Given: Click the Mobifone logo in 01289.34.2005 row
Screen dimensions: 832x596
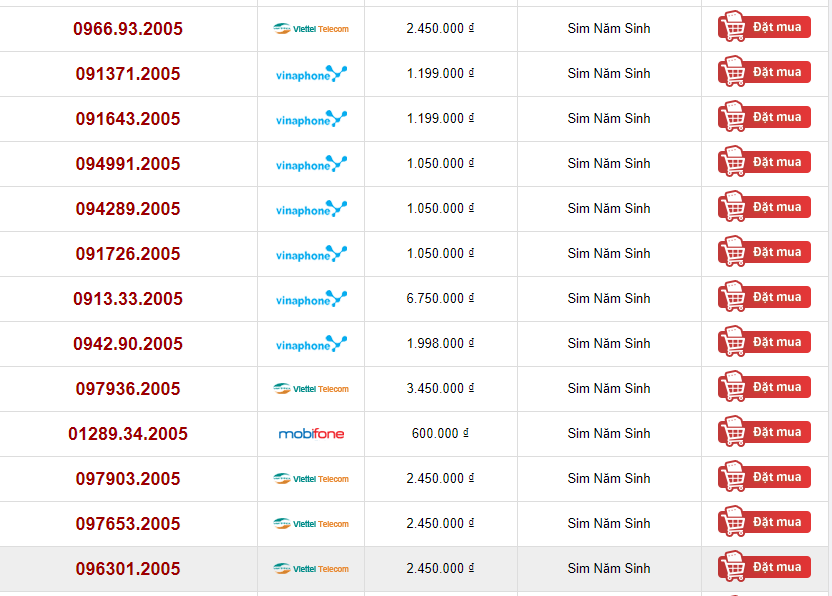Looking at the screenshot, I should [311, 434].
